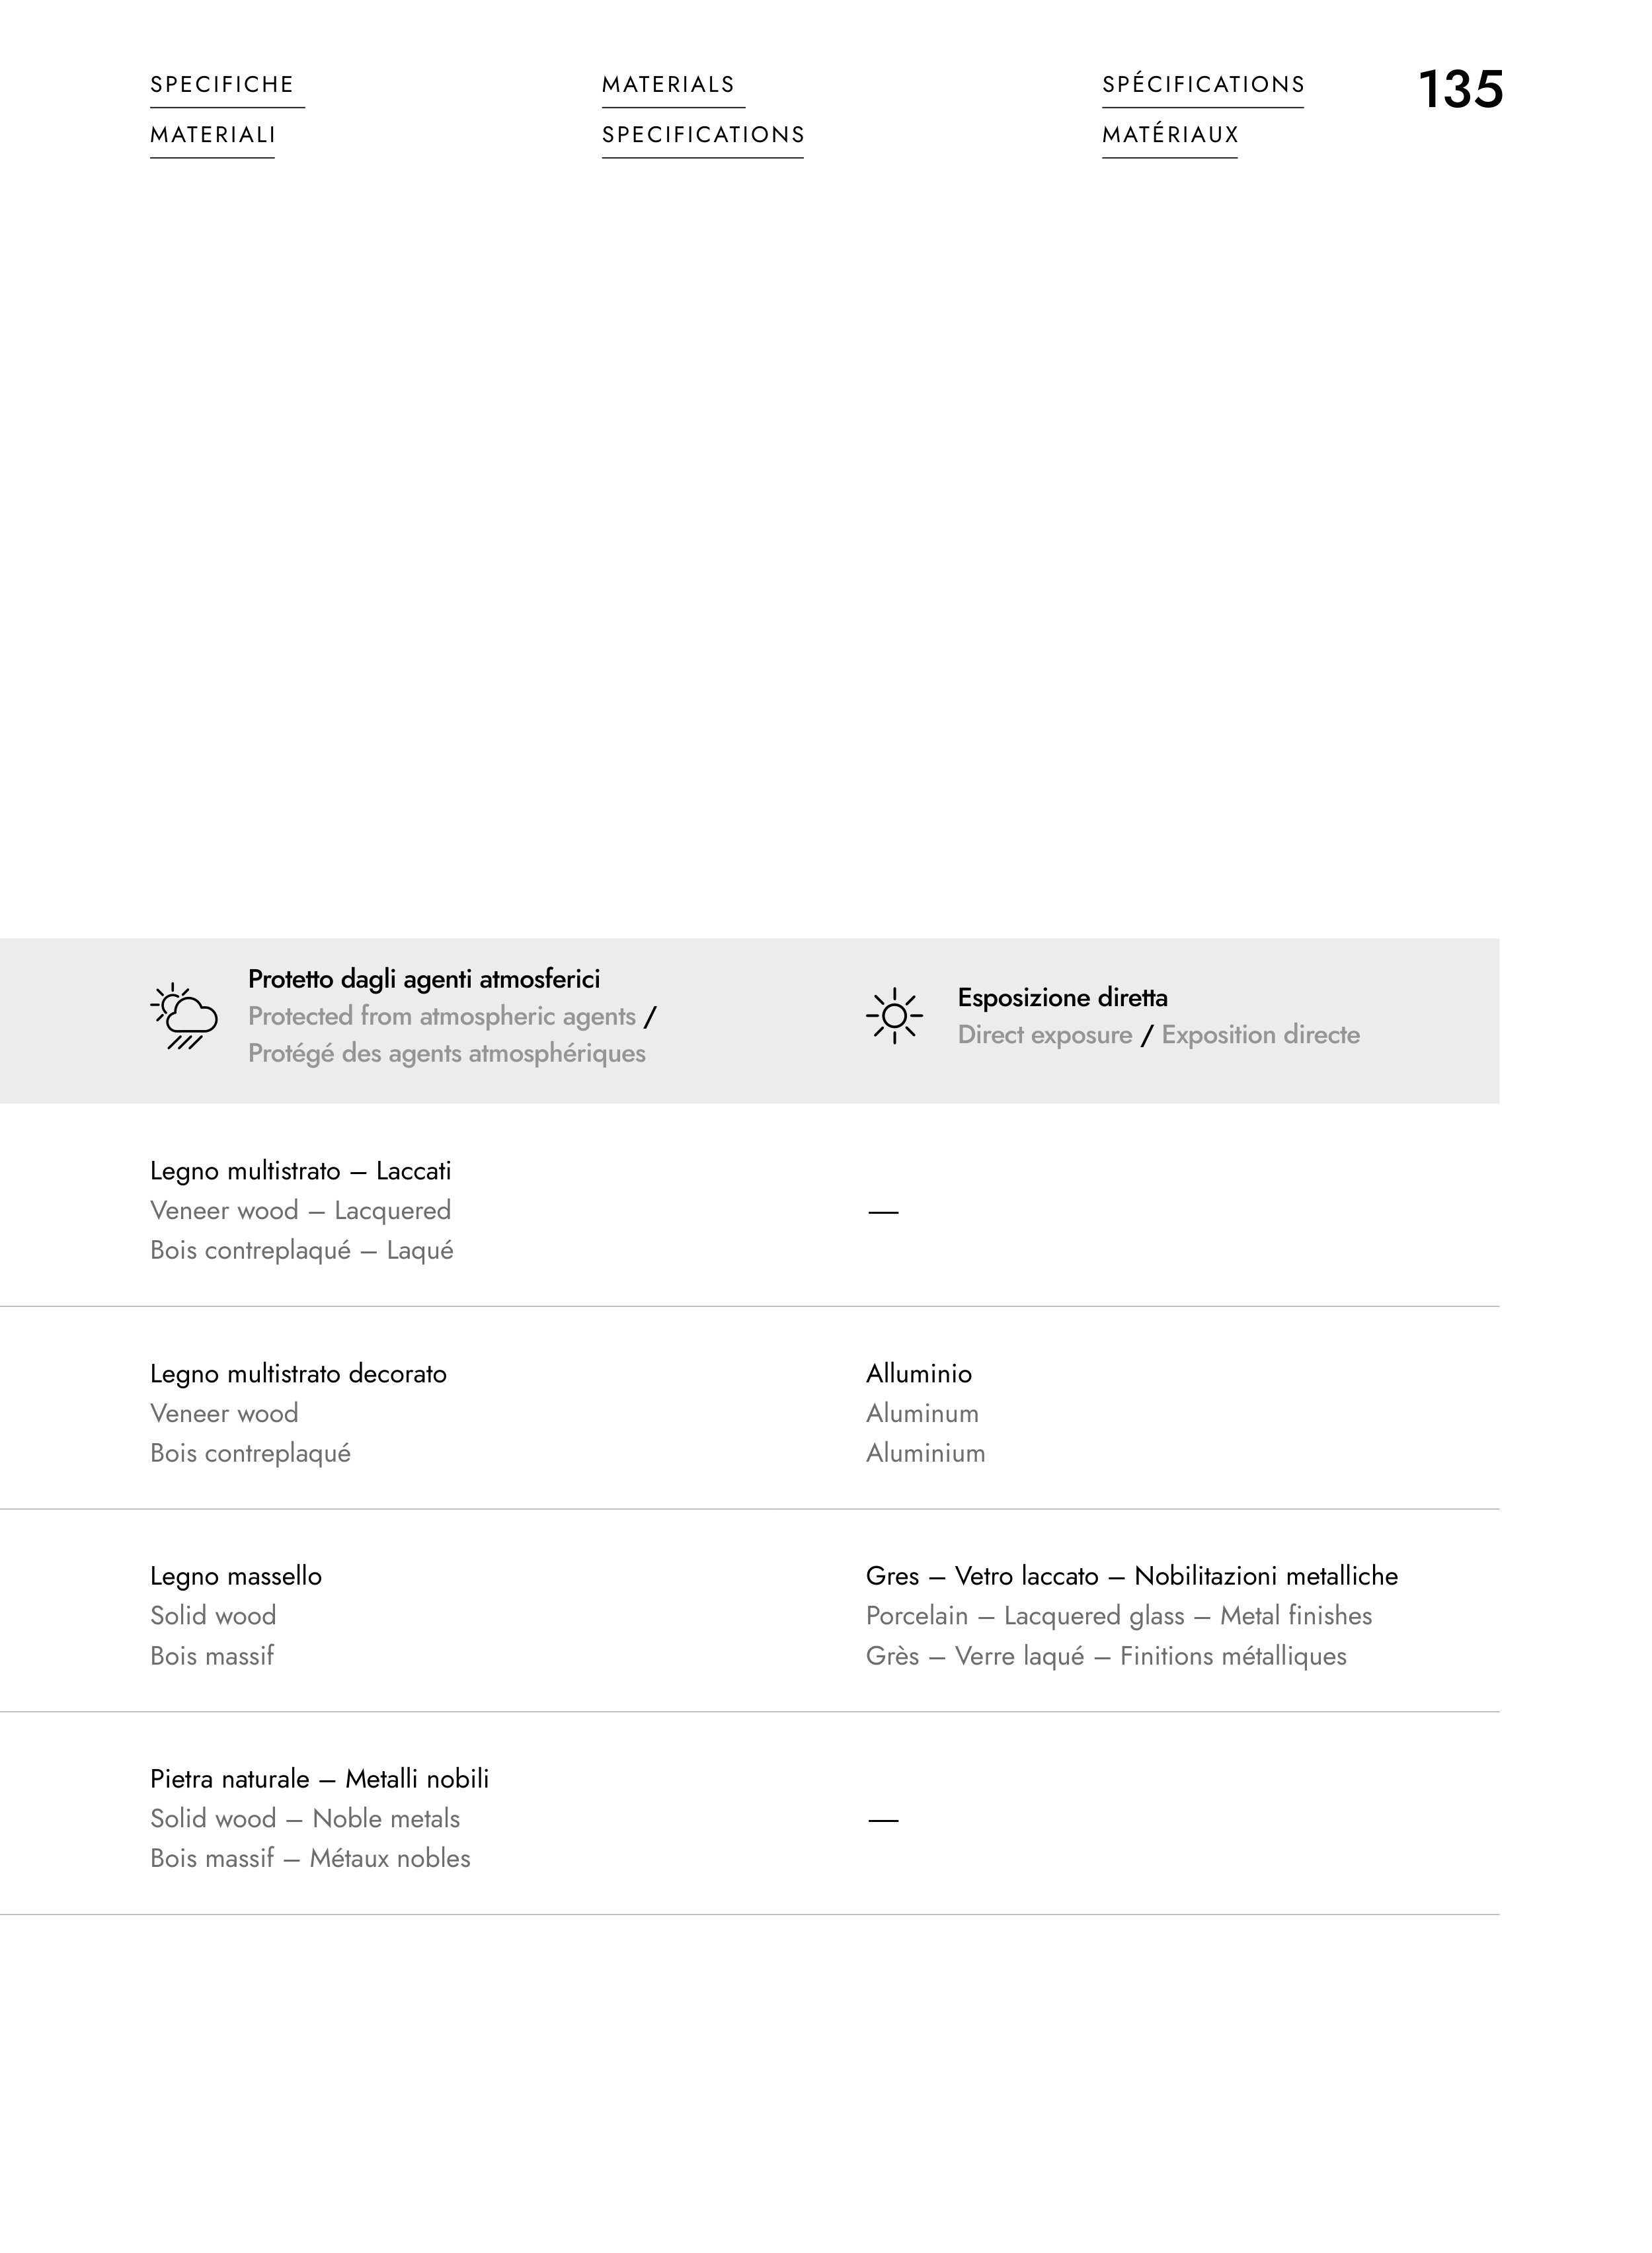Screen dimensions: 1652x2253
Task: Click the MATÉRIAUX heading
Action: pyautogui.click(x=1170, y=135)
